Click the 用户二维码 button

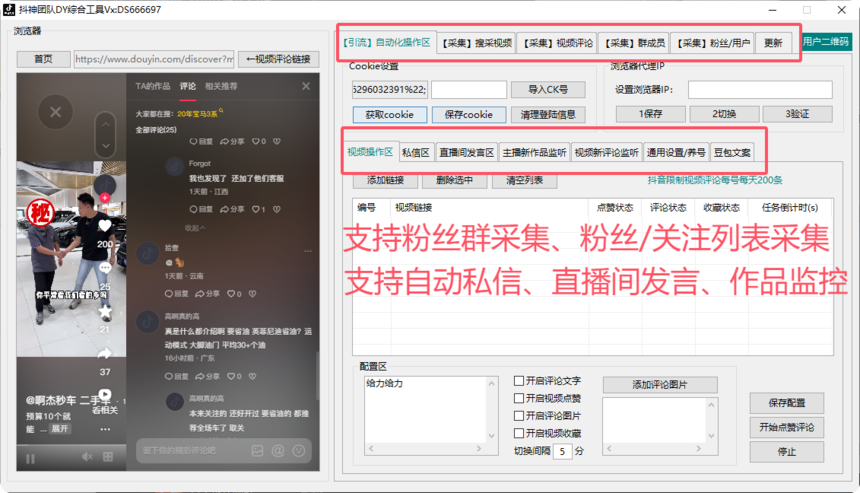click(826, 42)
